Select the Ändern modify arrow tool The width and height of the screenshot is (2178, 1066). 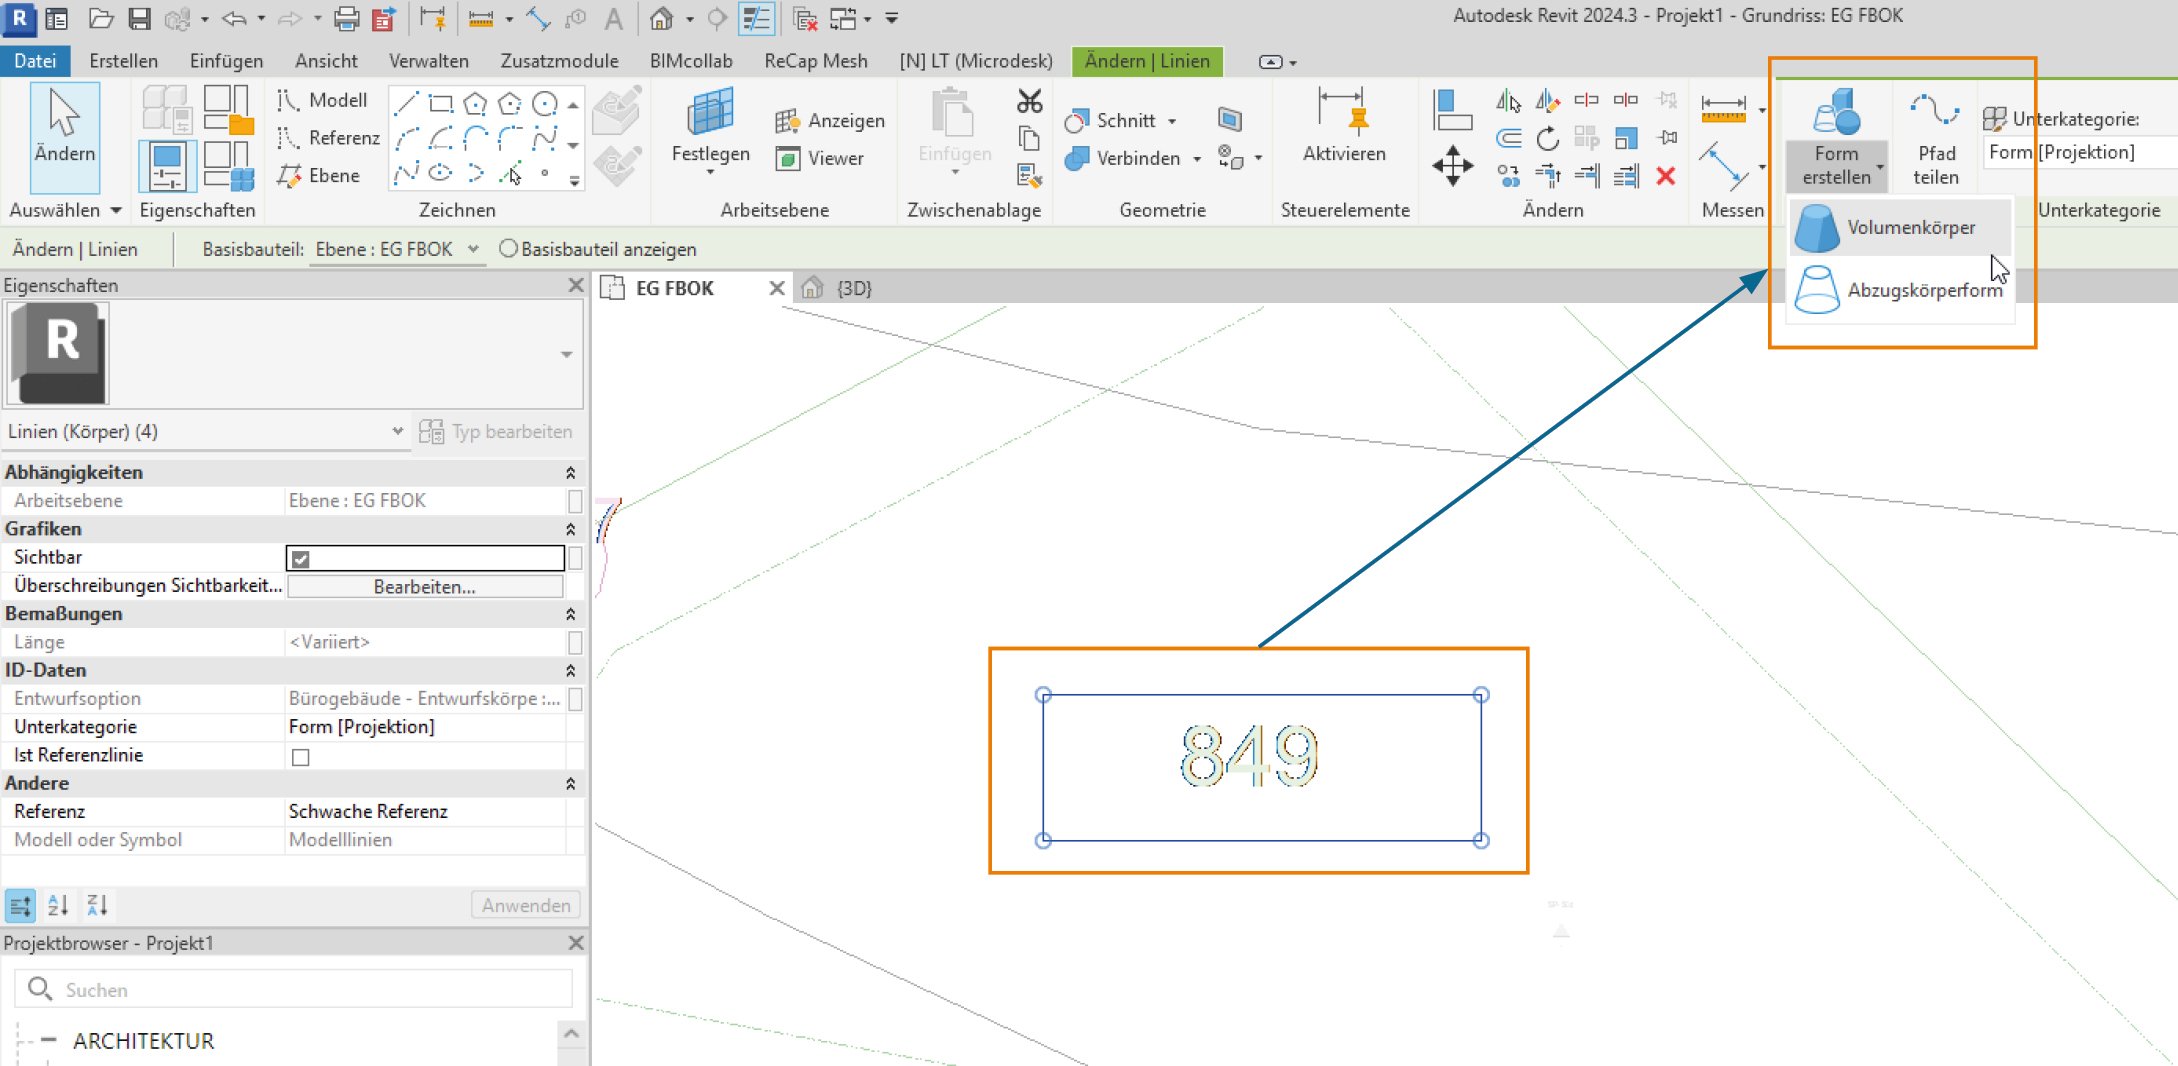pyautogui.click(x=65, y=137)
